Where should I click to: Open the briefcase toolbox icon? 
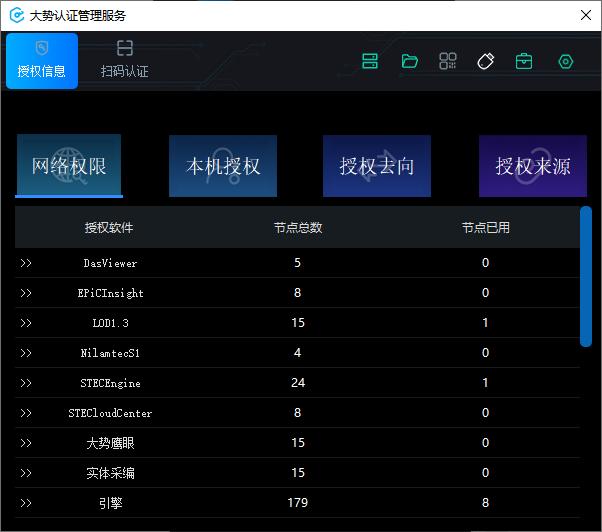pyautogui.click(x=524, y=61)
